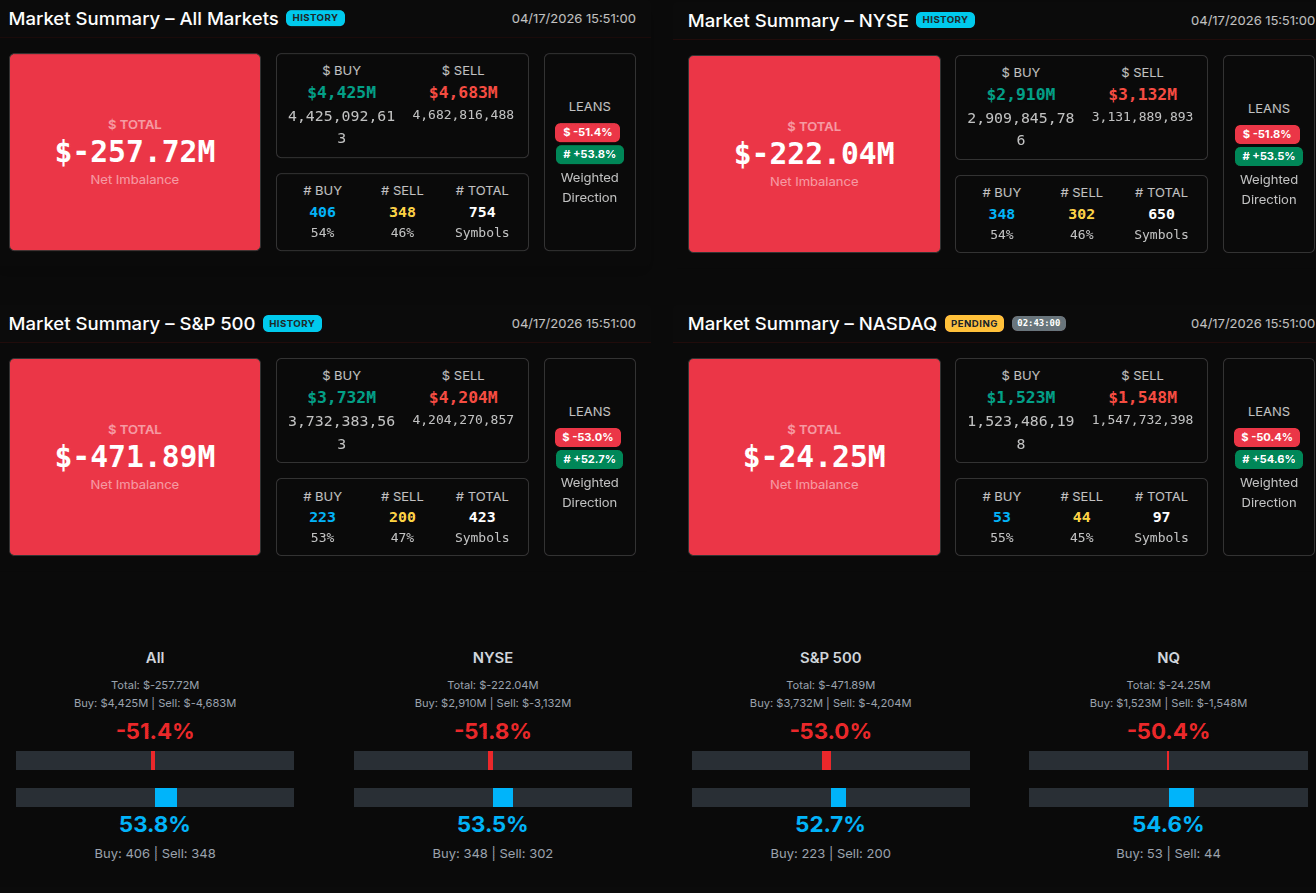1316x893 pixels.
Task: Open the S&P 500 HISTORY badge
Action: tap(292, 323)
